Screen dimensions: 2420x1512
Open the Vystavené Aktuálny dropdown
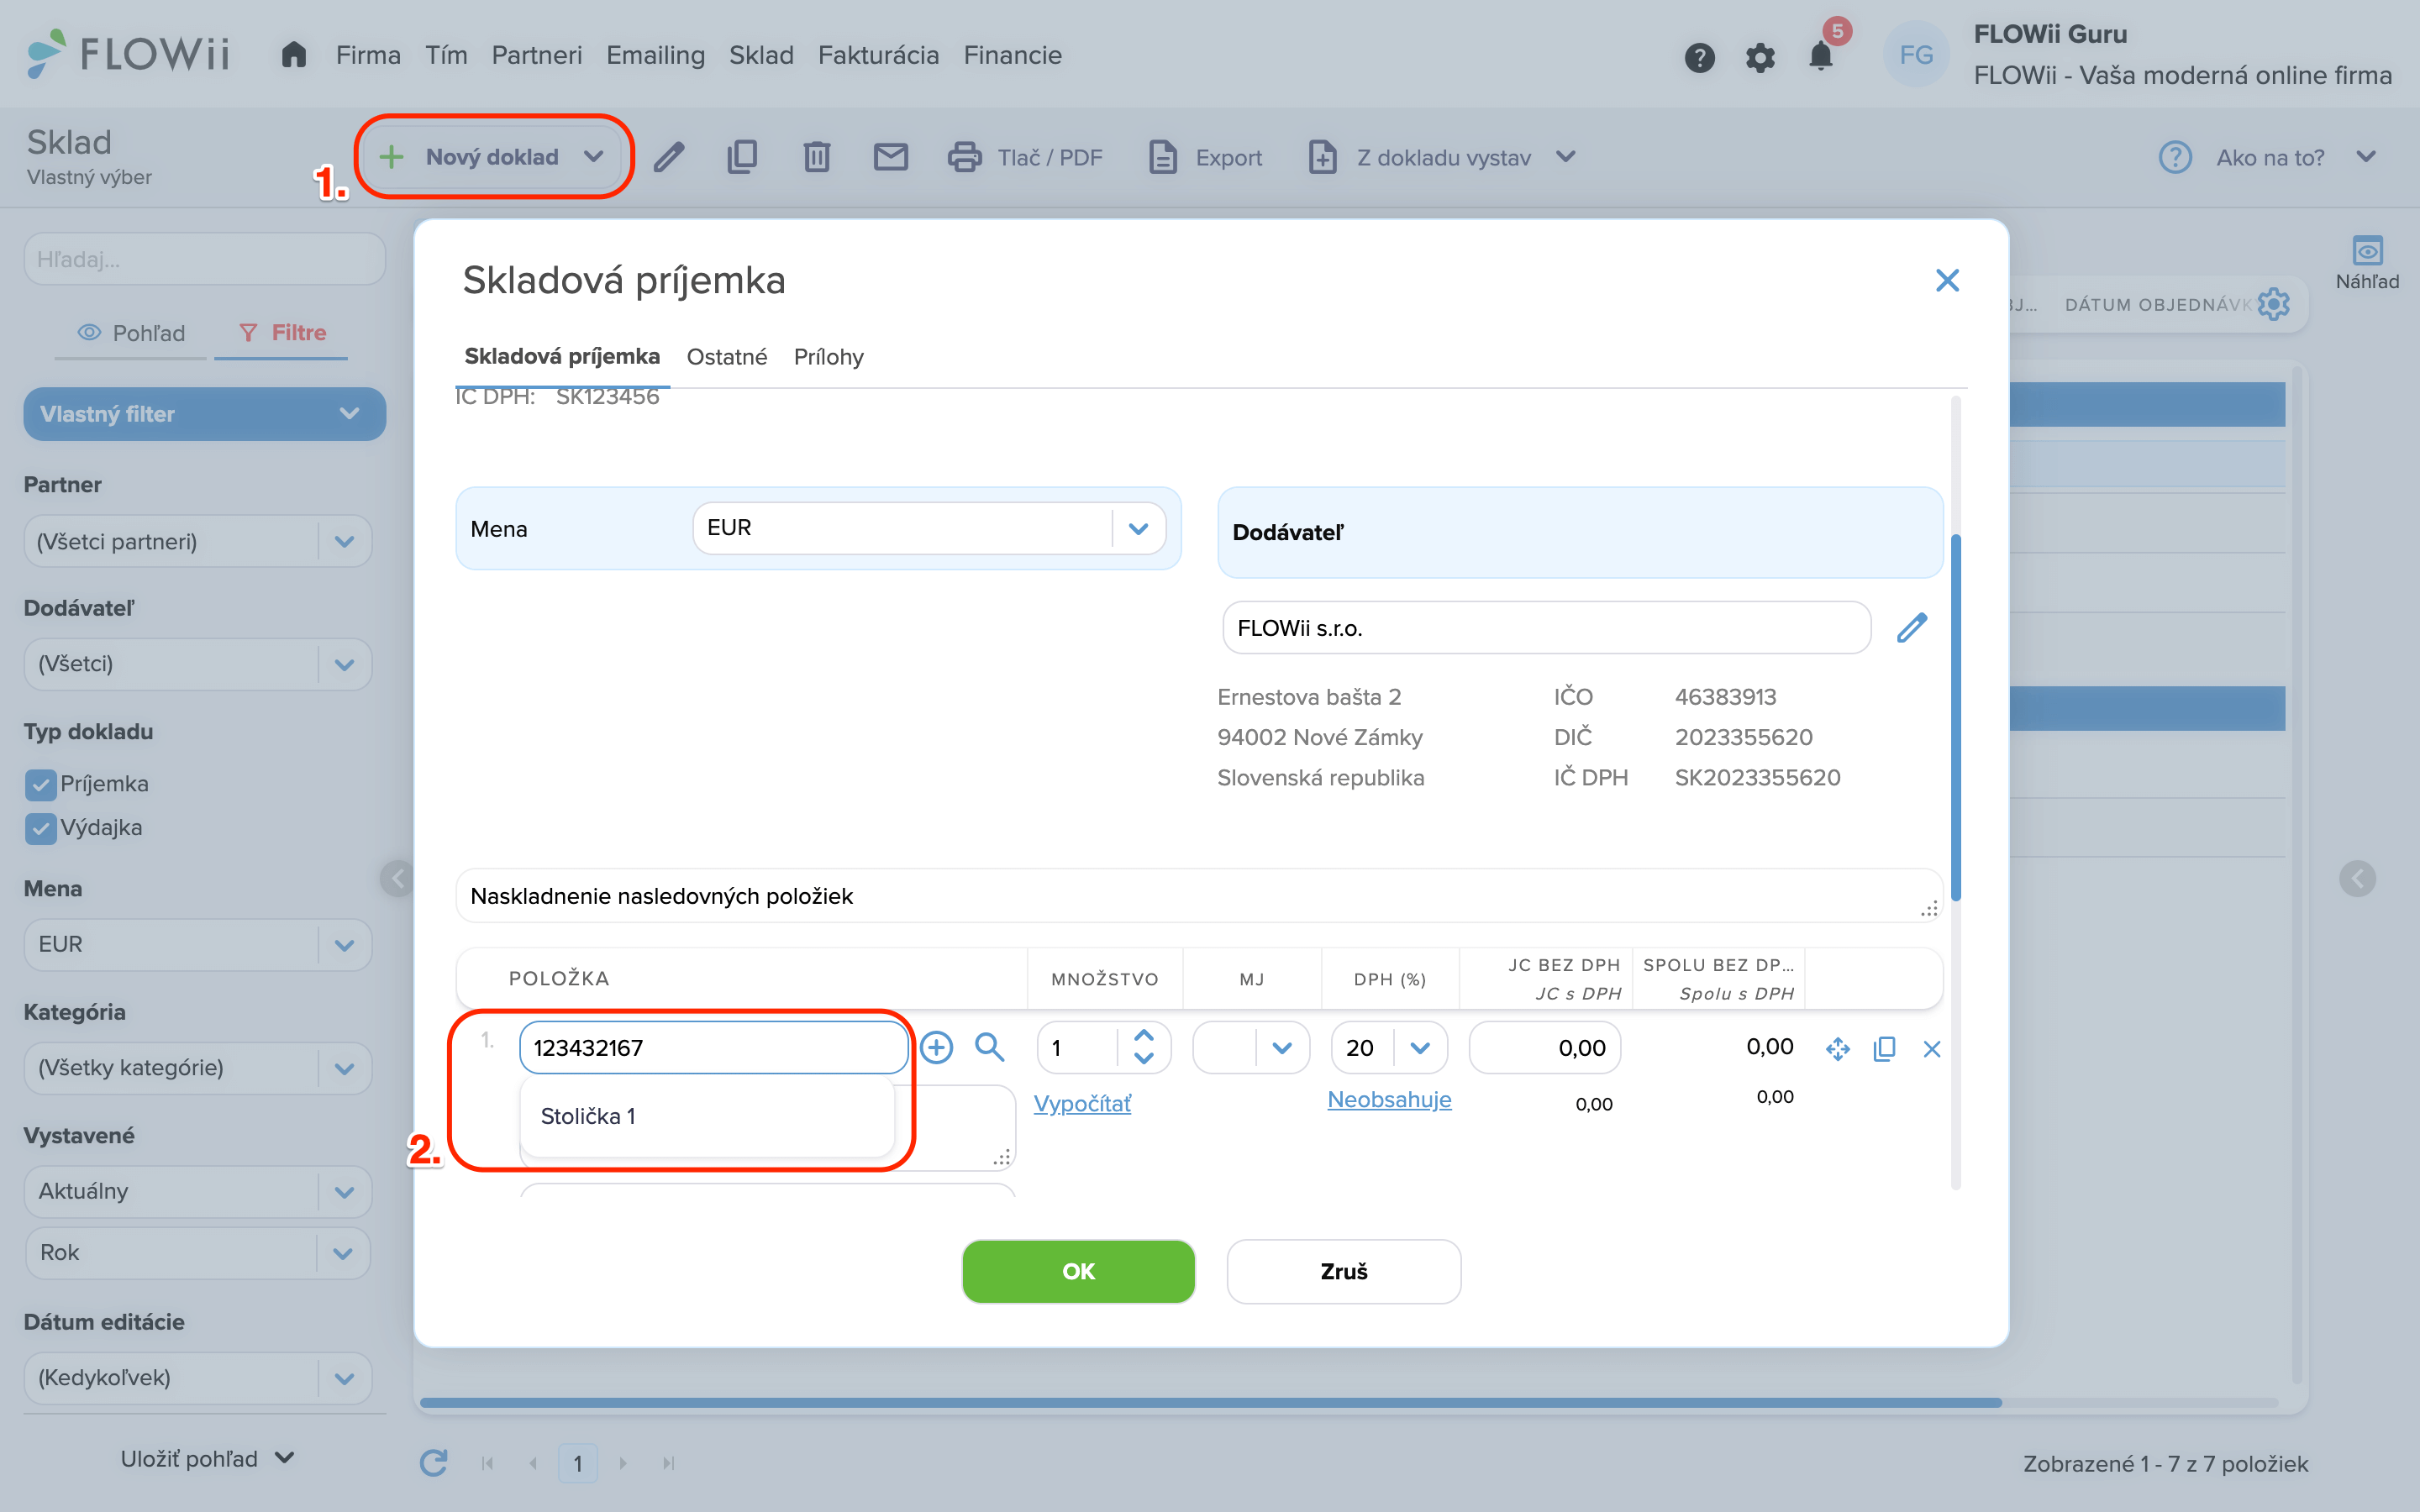(198, 1191)
